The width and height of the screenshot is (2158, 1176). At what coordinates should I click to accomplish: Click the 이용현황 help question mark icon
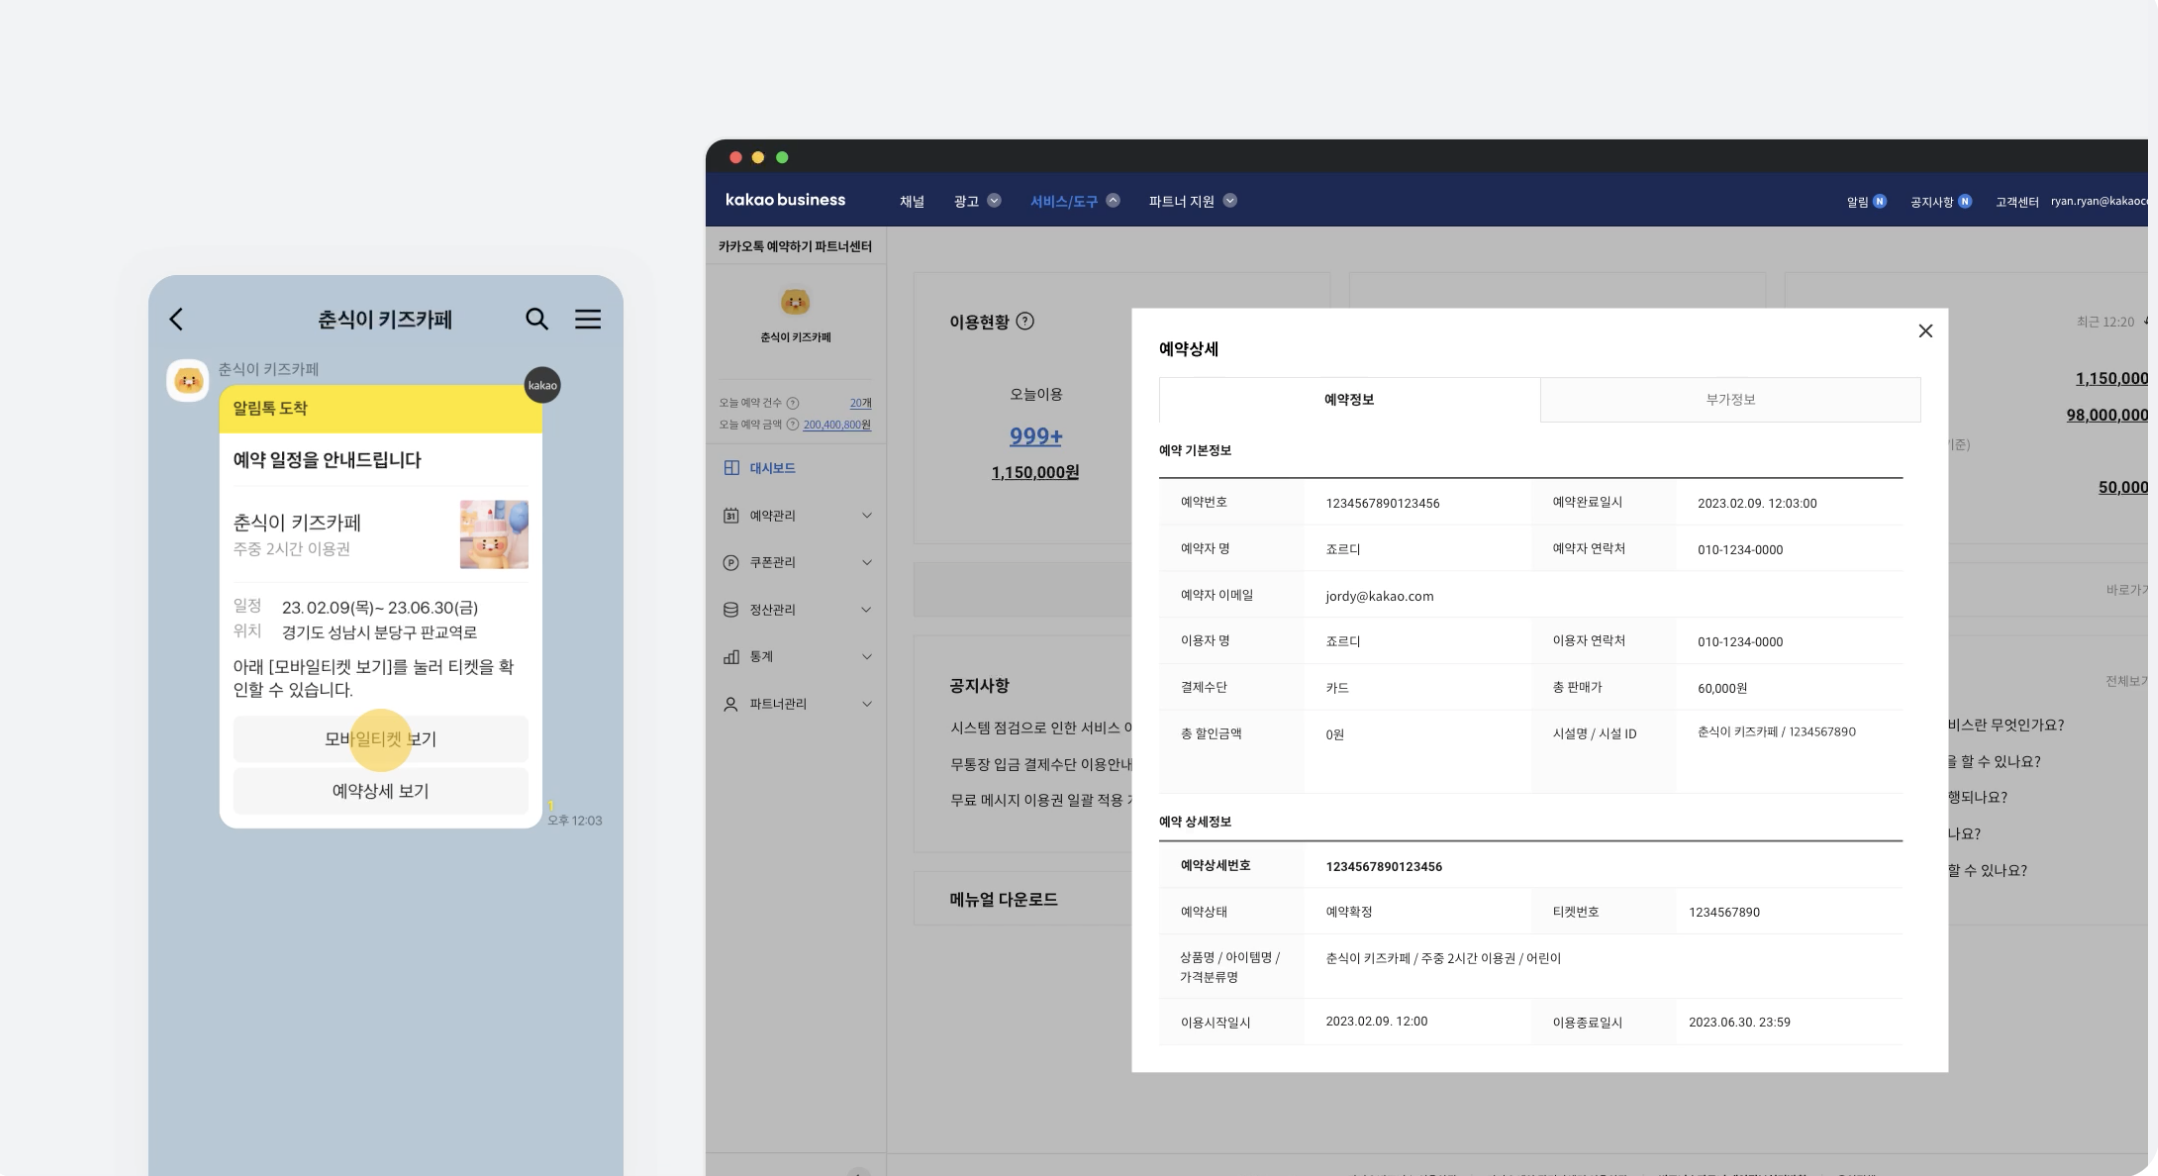(x=1025, y=321)
